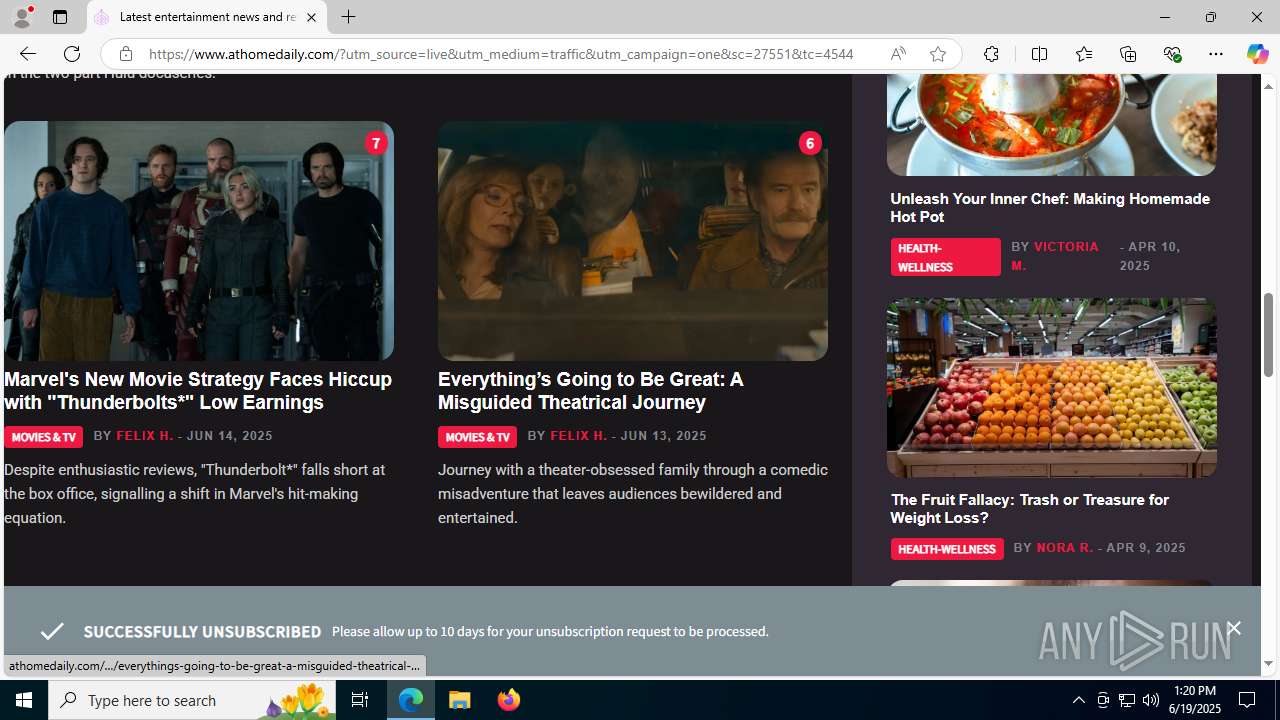Open Task View
The height and width of the screenshot is (720, 1280).
pyautogui.click(x=360, y=700)
